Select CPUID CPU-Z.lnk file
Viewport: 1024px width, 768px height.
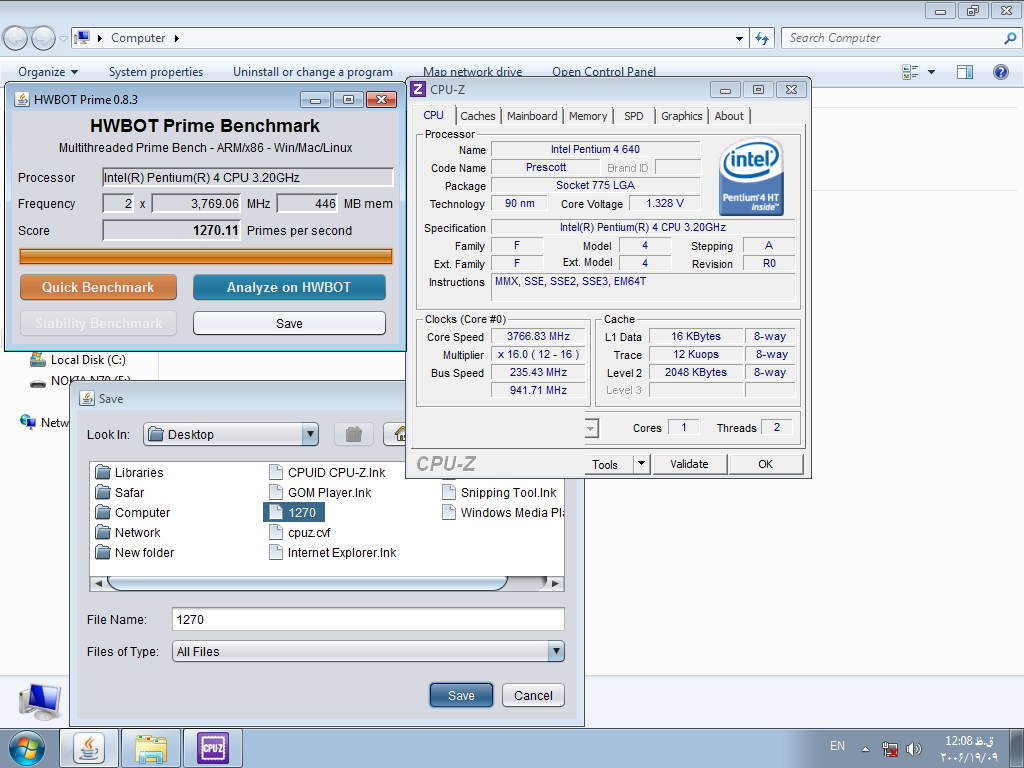click(327, 472)
